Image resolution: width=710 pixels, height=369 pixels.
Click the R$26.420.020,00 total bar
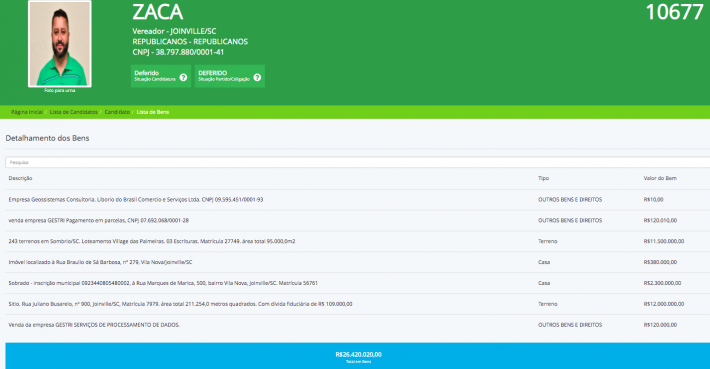point(358,356)
